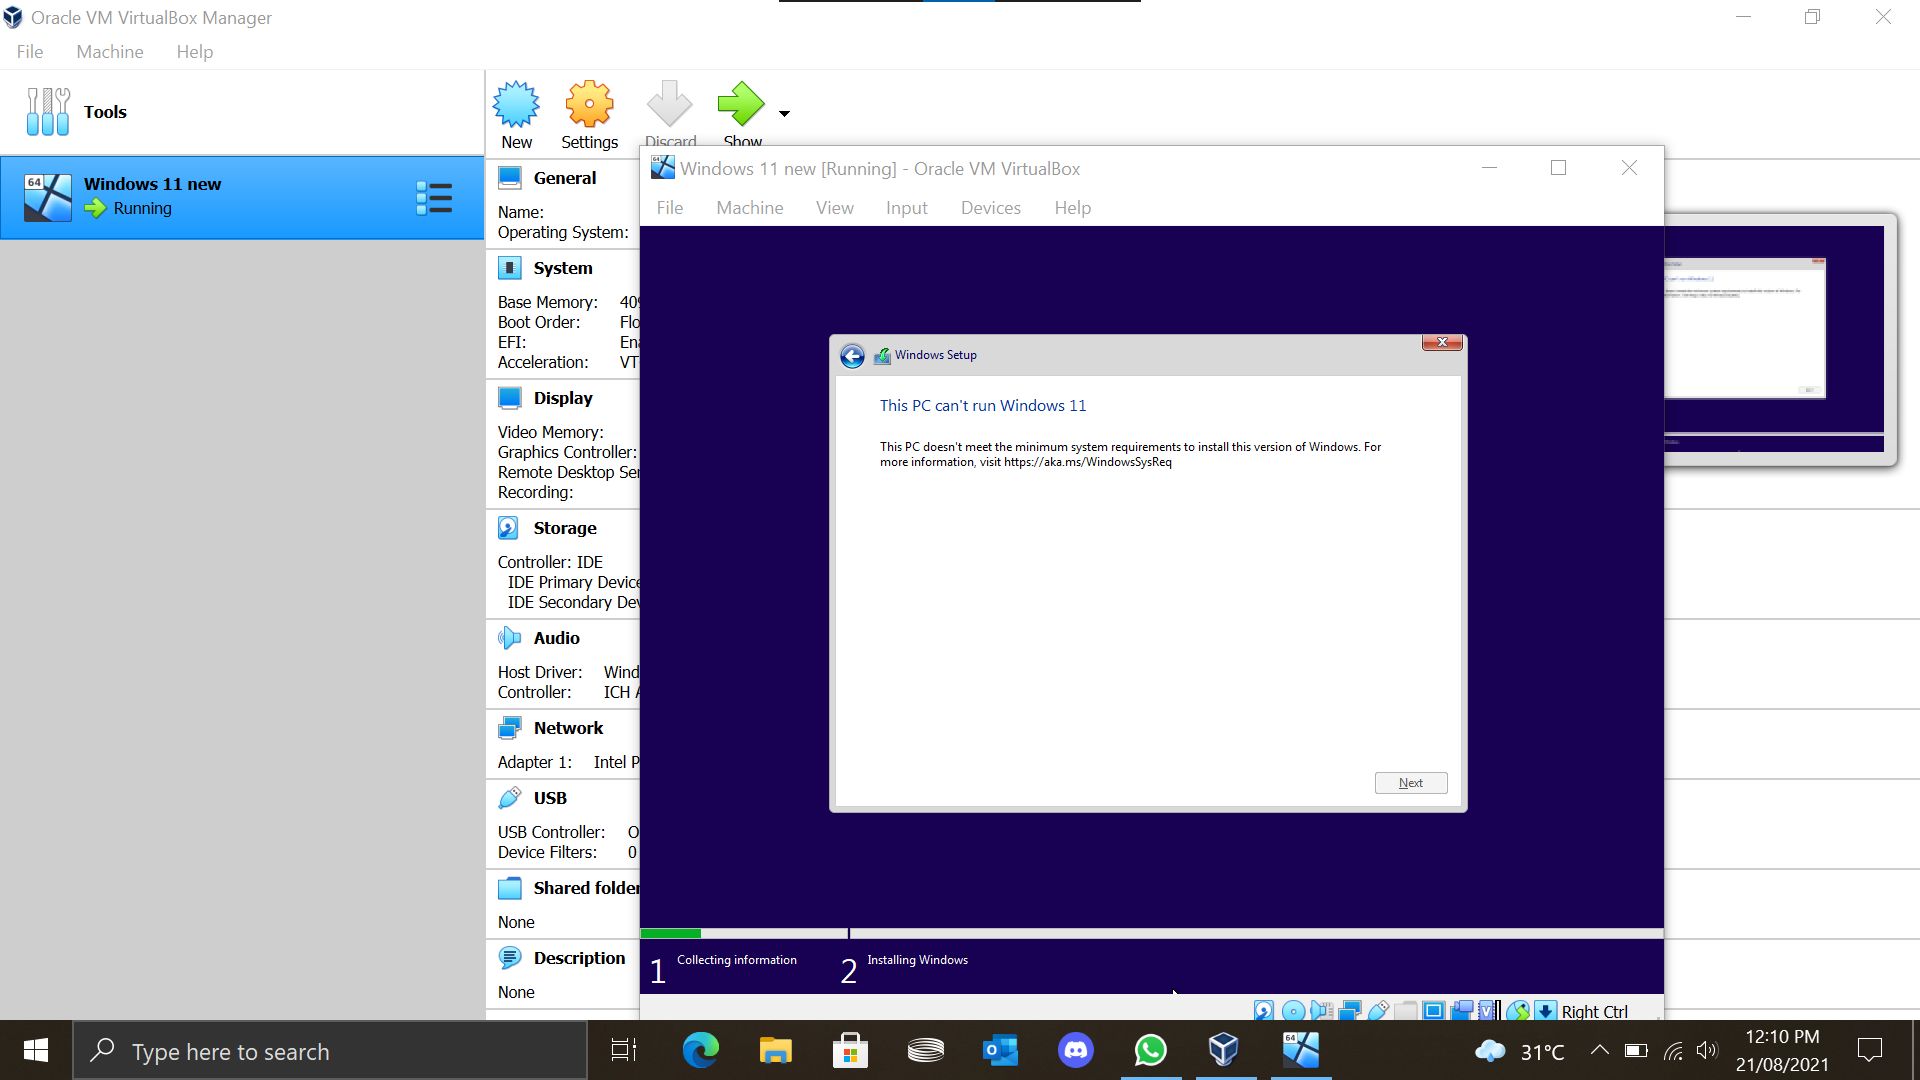The height and width of the screenshot is (1080, 1920).
Task: Open Microsoft Store from the taskbar
Action: coord(850,1050)
